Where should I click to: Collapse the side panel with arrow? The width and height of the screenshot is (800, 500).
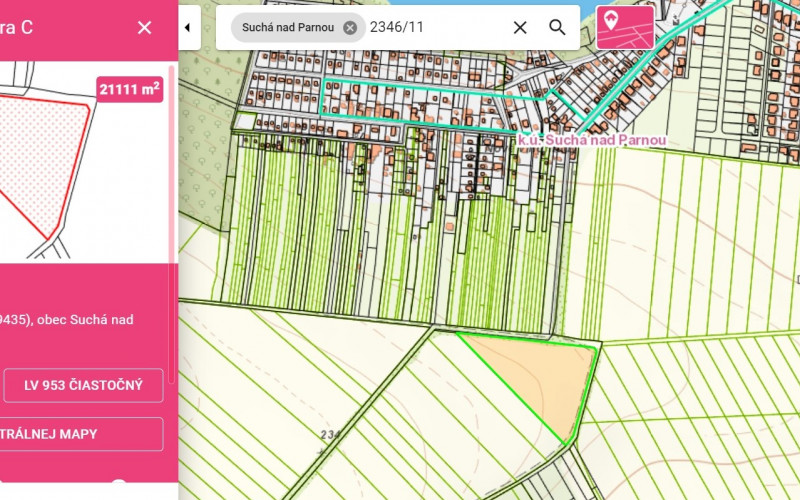point(187,27)
